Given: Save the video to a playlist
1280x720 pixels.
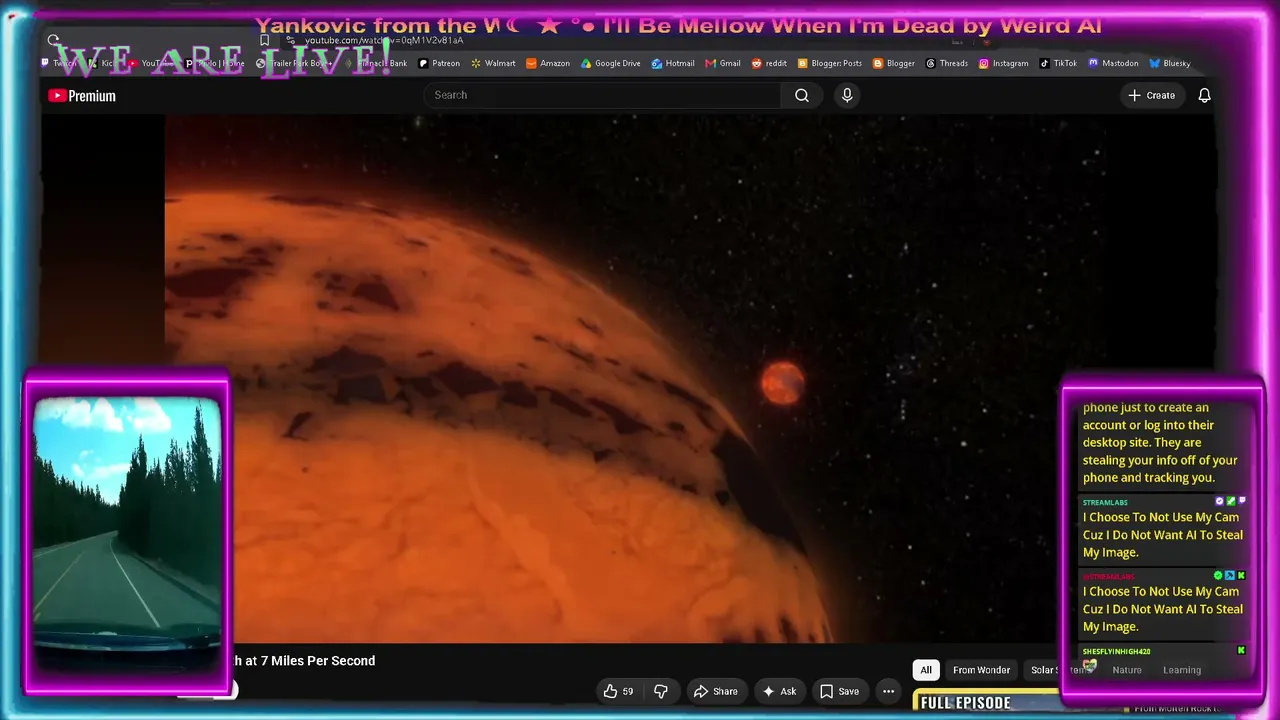Looking at the screenshot, I should point(839,691).
